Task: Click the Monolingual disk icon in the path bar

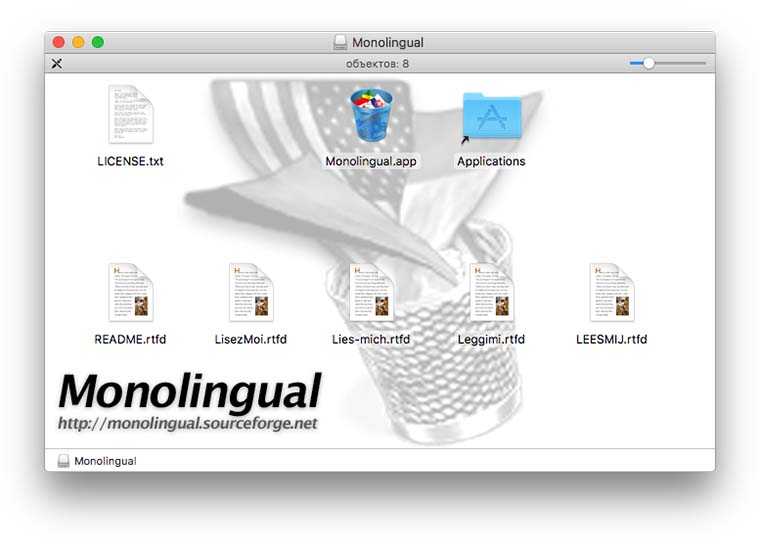Action: point(63,461)
